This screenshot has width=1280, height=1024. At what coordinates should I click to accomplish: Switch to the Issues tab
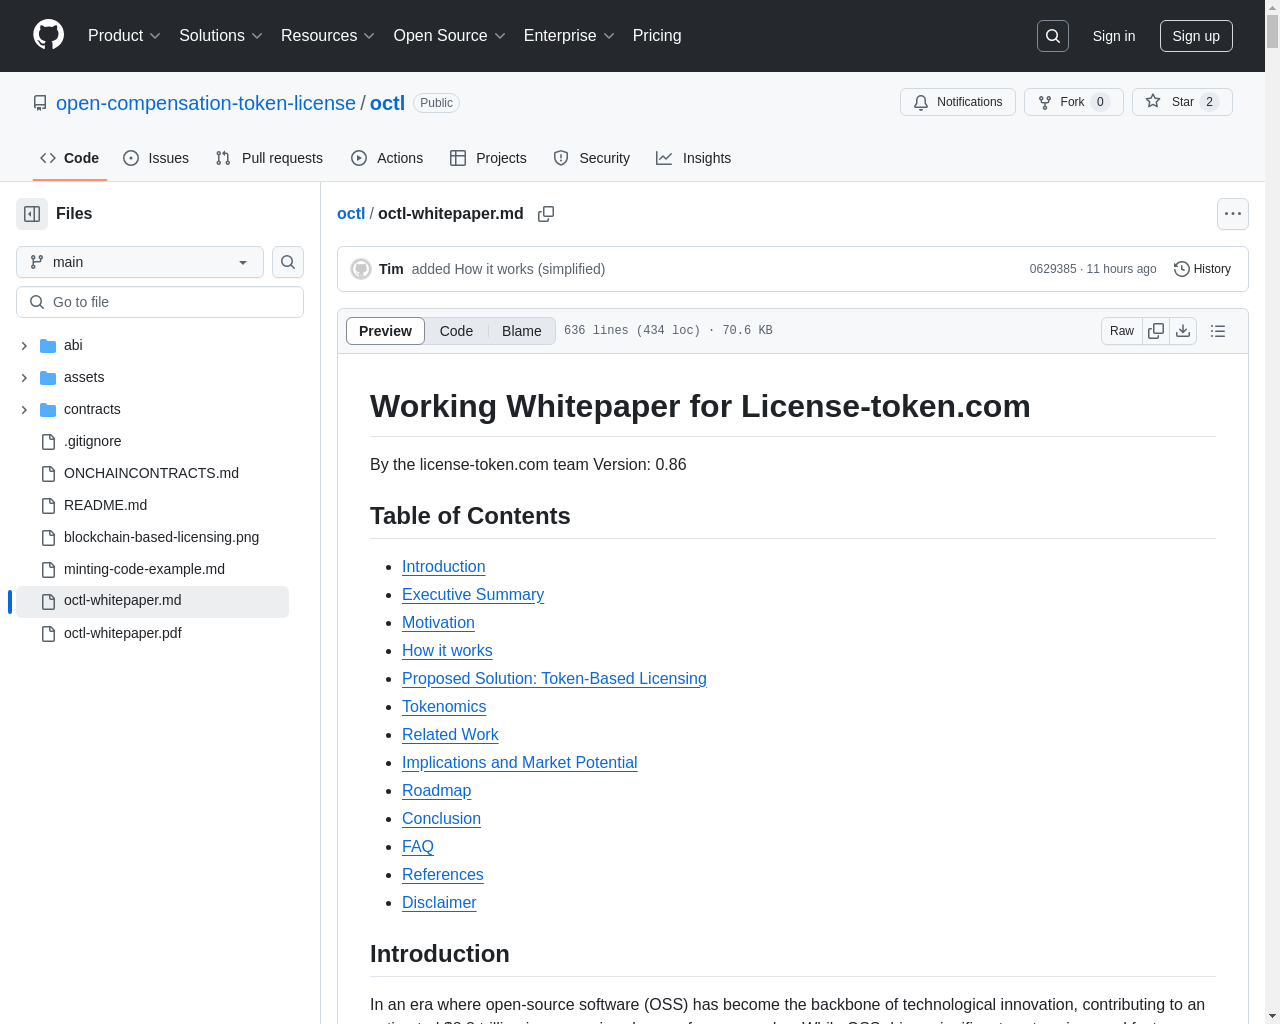click(156, 158)
